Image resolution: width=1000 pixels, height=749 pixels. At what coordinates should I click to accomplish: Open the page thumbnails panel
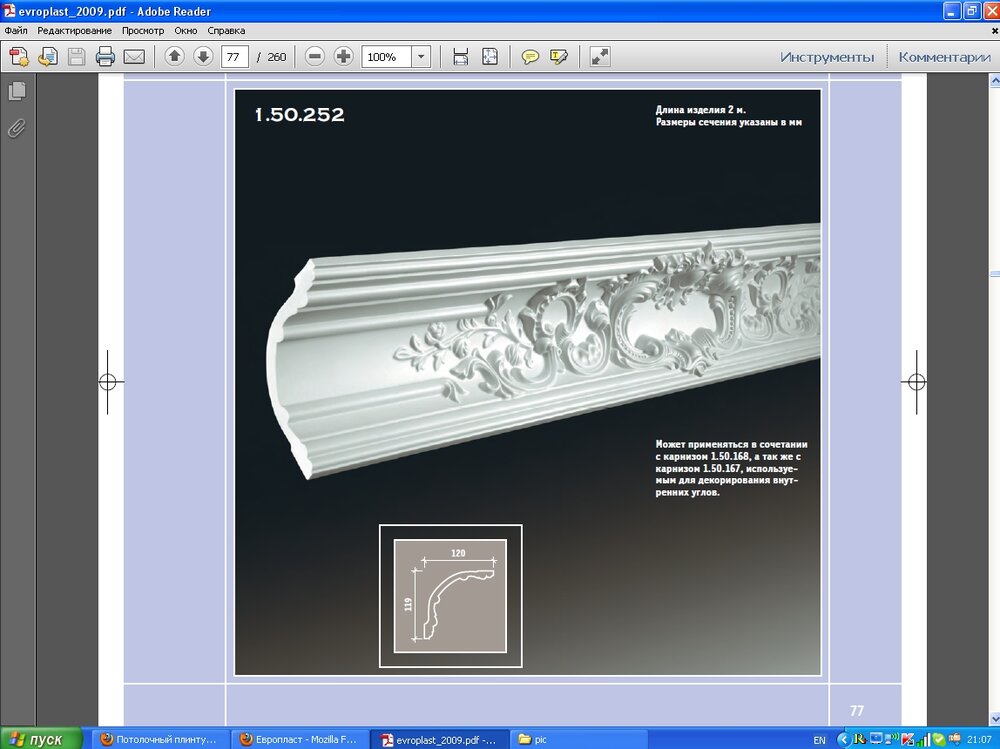[17, 92]
